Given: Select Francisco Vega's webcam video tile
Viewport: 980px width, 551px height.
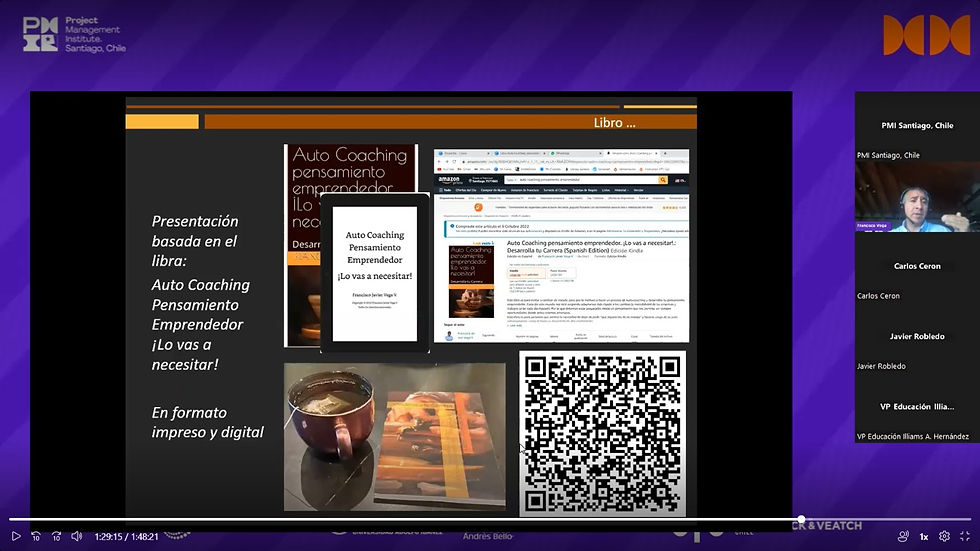Looking at the screenshot, I should [917, 197].
